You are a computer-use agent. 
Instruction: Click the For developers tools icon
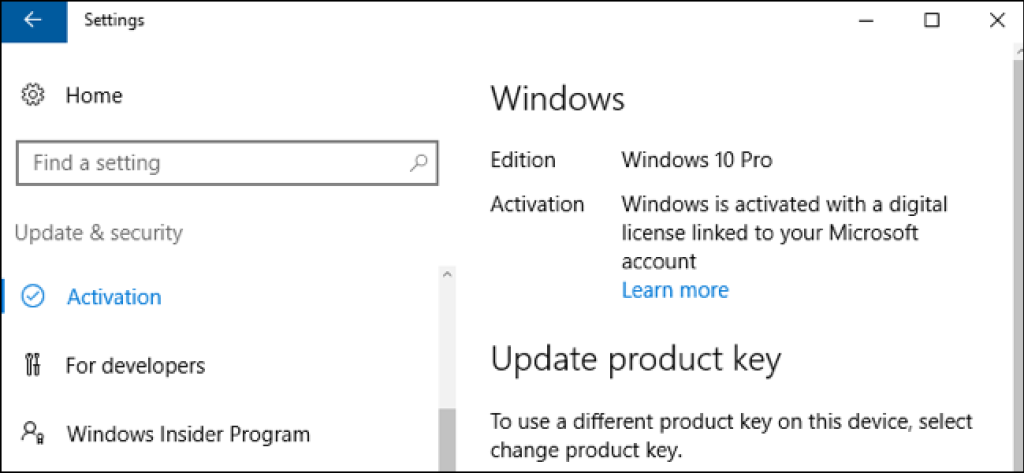coord(32,365)
